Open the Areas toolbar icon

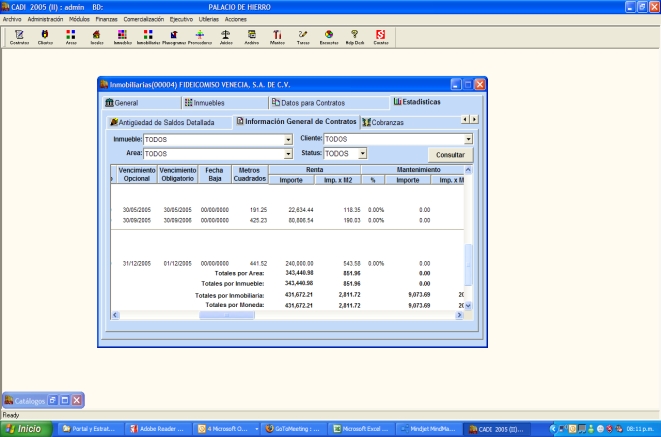click(71, 36)
